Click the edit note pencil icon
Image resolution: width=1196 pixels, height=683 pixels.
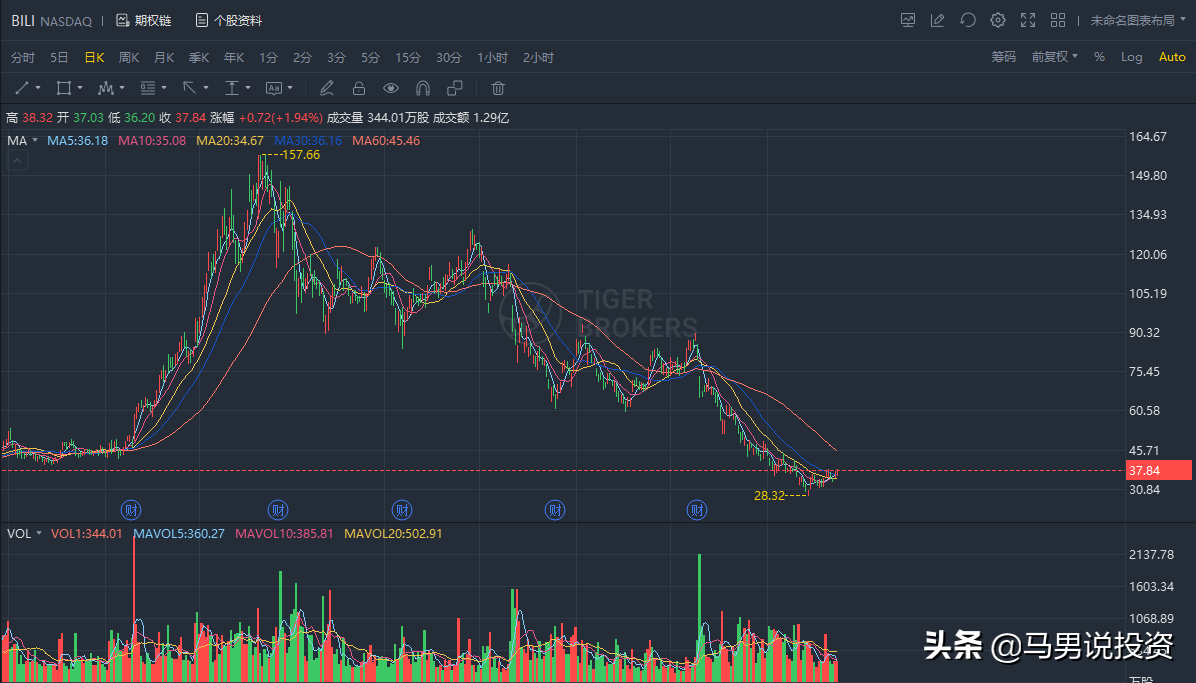pyautogui.click(x=937, y=21)
